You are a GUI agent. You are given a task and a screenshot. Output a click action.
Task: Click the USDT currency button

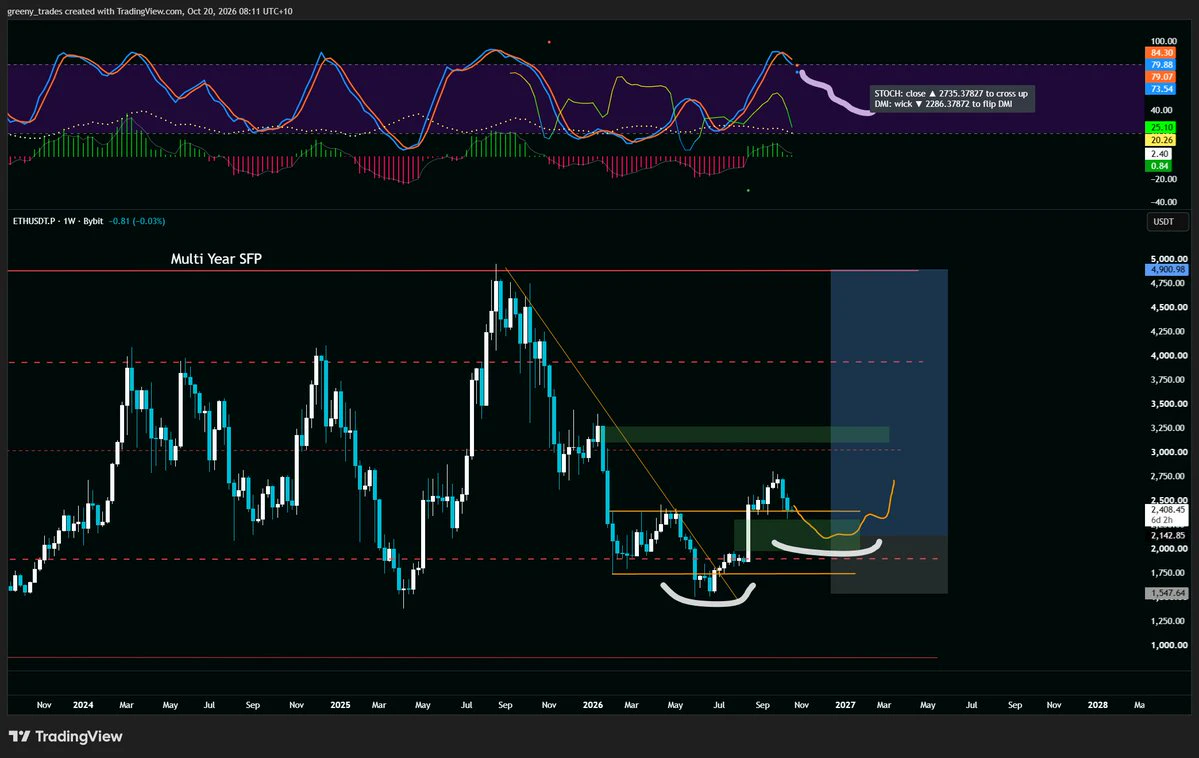[x=1166, y=222]
